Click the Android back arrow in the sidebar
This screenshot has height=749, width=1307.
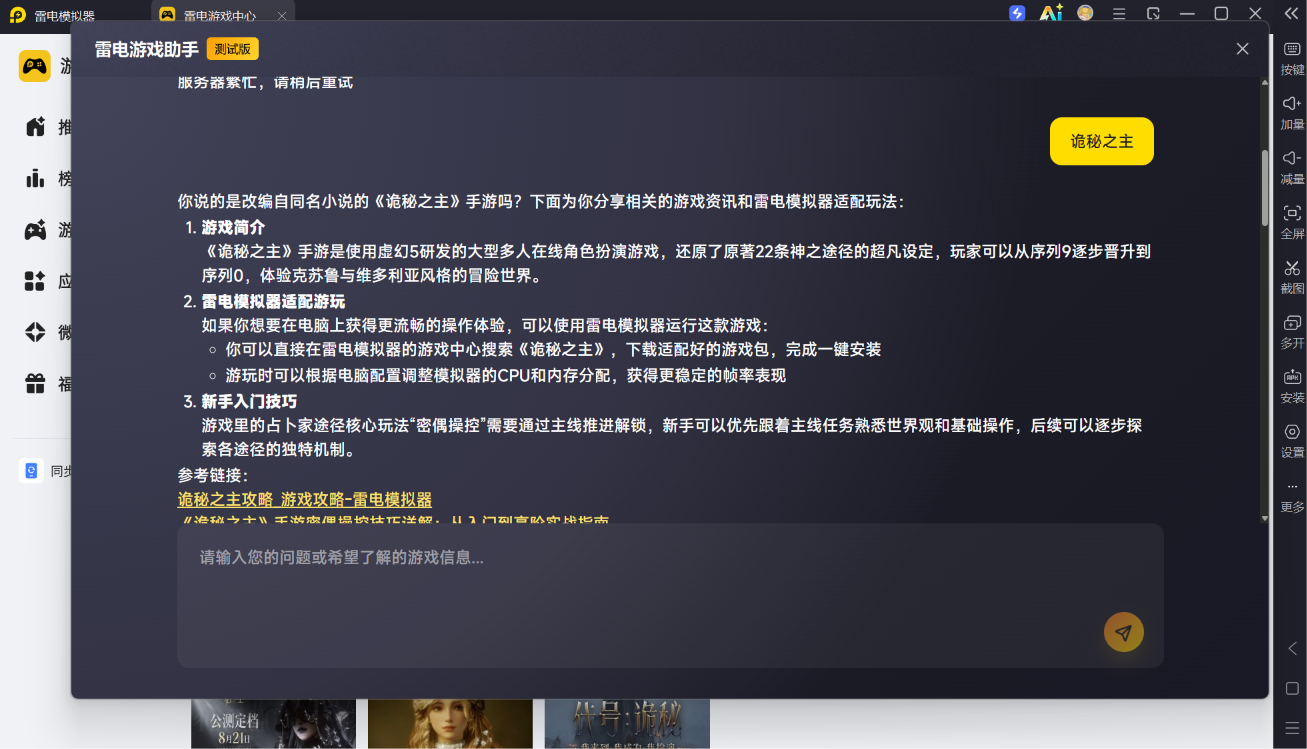tap(1292, 648)
